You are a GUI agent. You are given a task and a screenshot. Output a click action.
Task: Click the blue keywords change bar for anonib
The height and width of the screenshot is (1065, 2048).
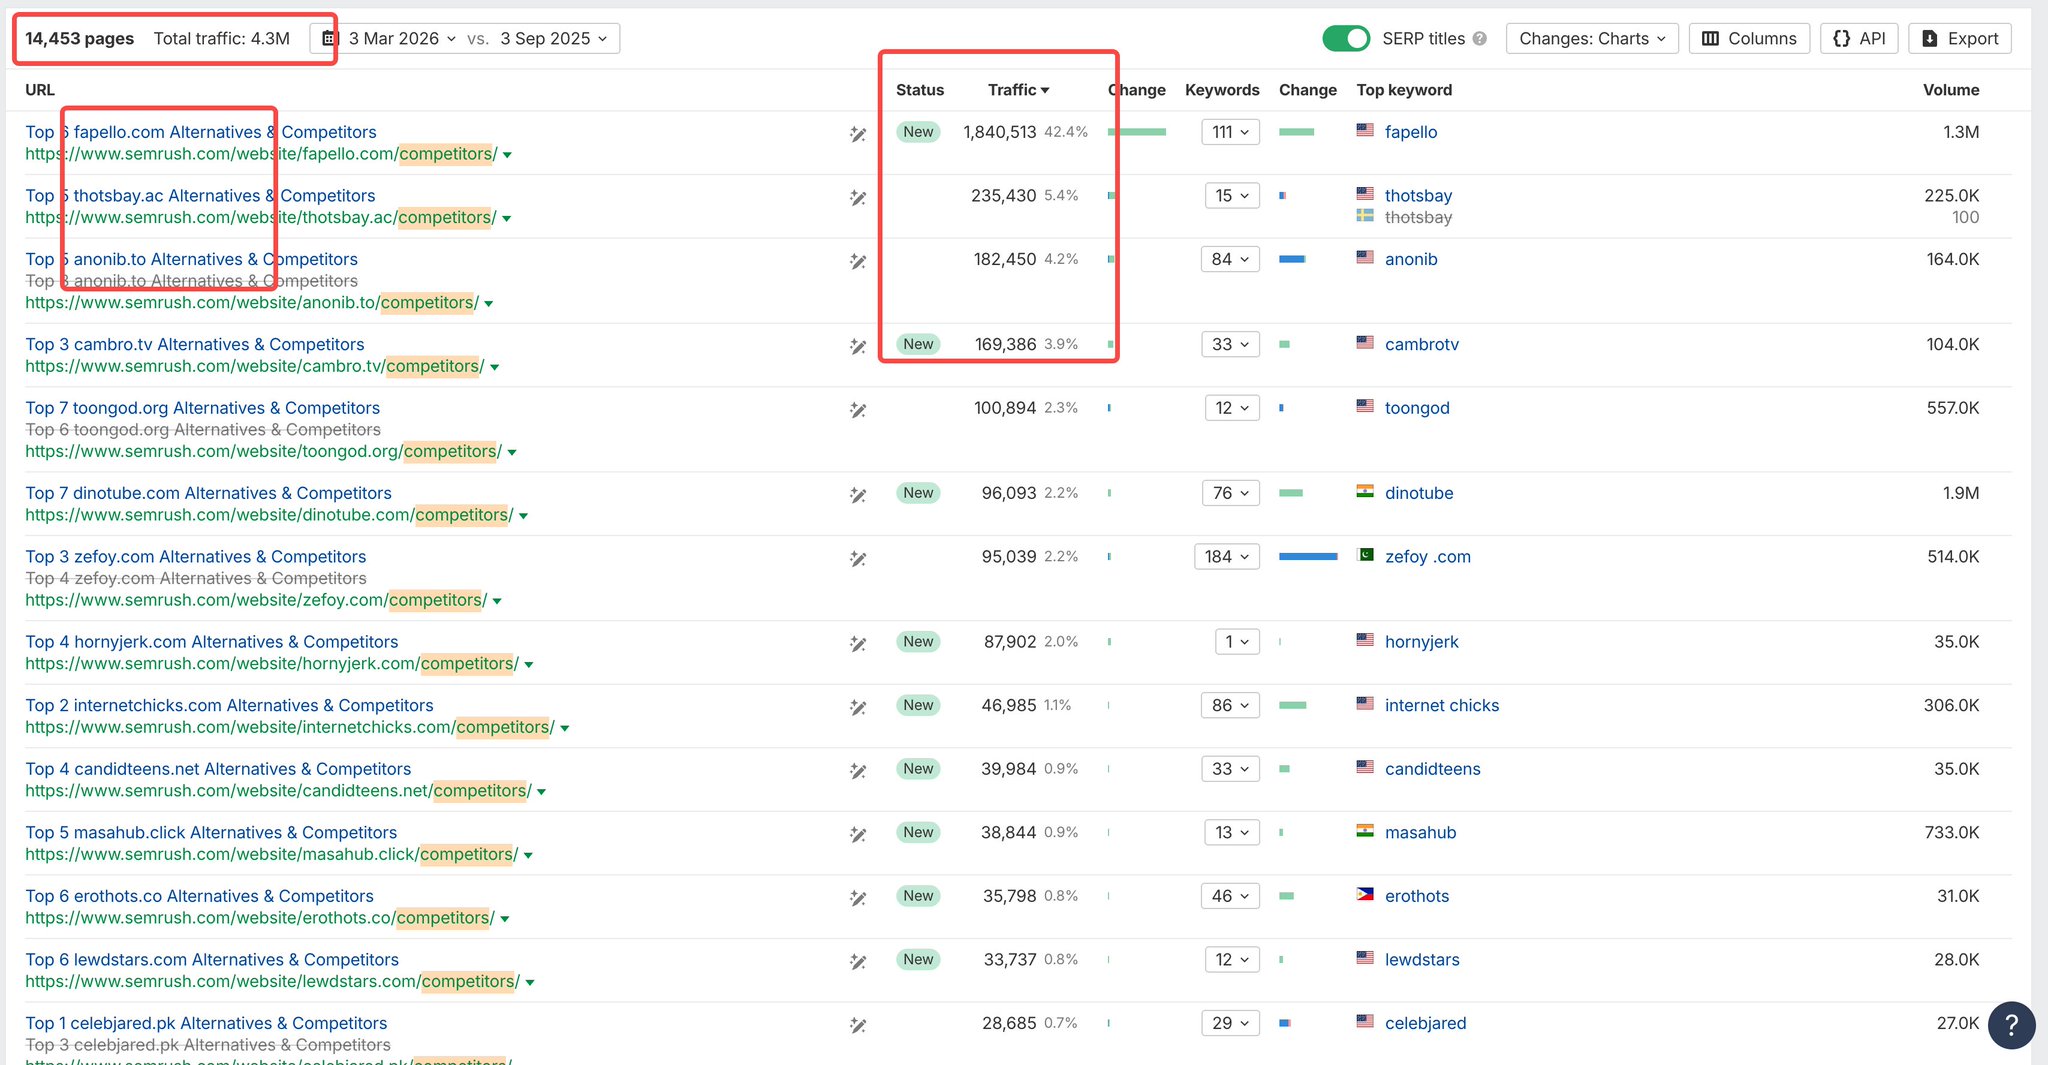coord(1292,260)
